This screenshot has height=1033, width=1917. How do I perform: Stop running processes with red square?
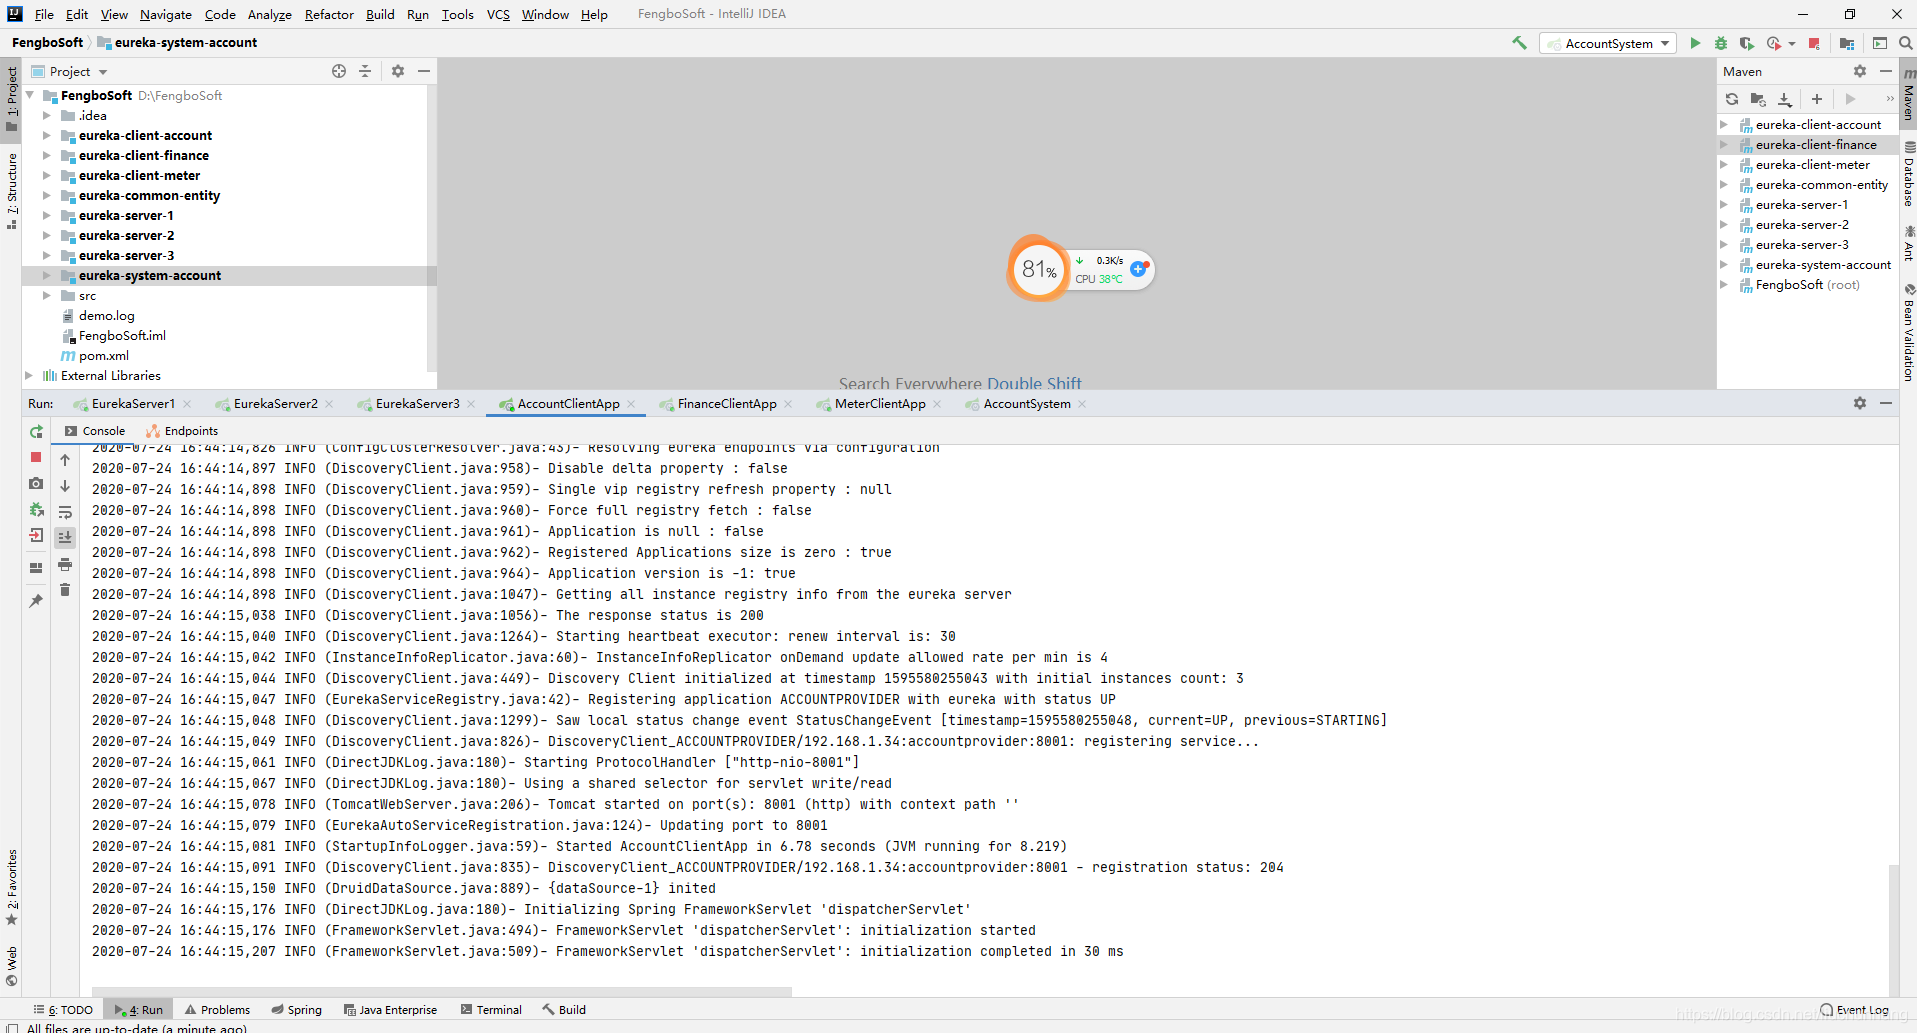click(1814, 43)
